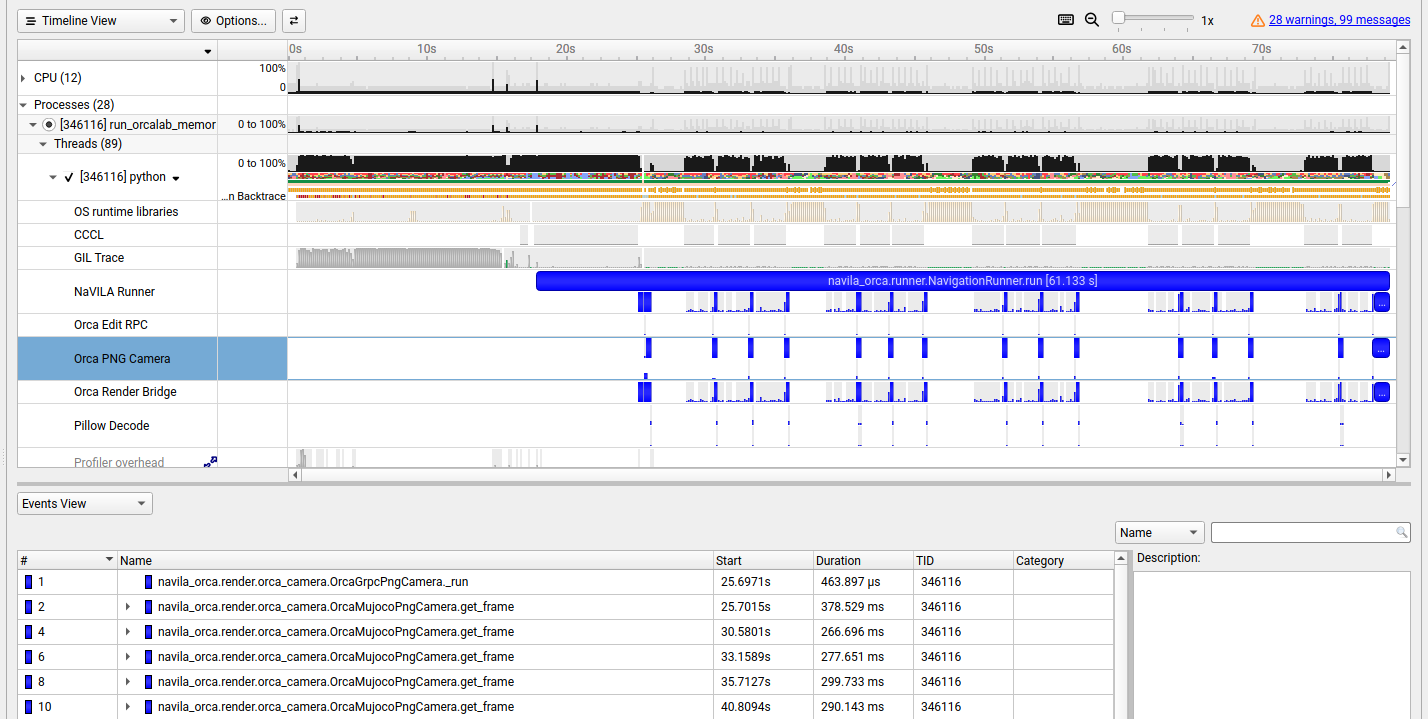
Task: Click the orange warning triangle icon
Action: pos(1258,20)
